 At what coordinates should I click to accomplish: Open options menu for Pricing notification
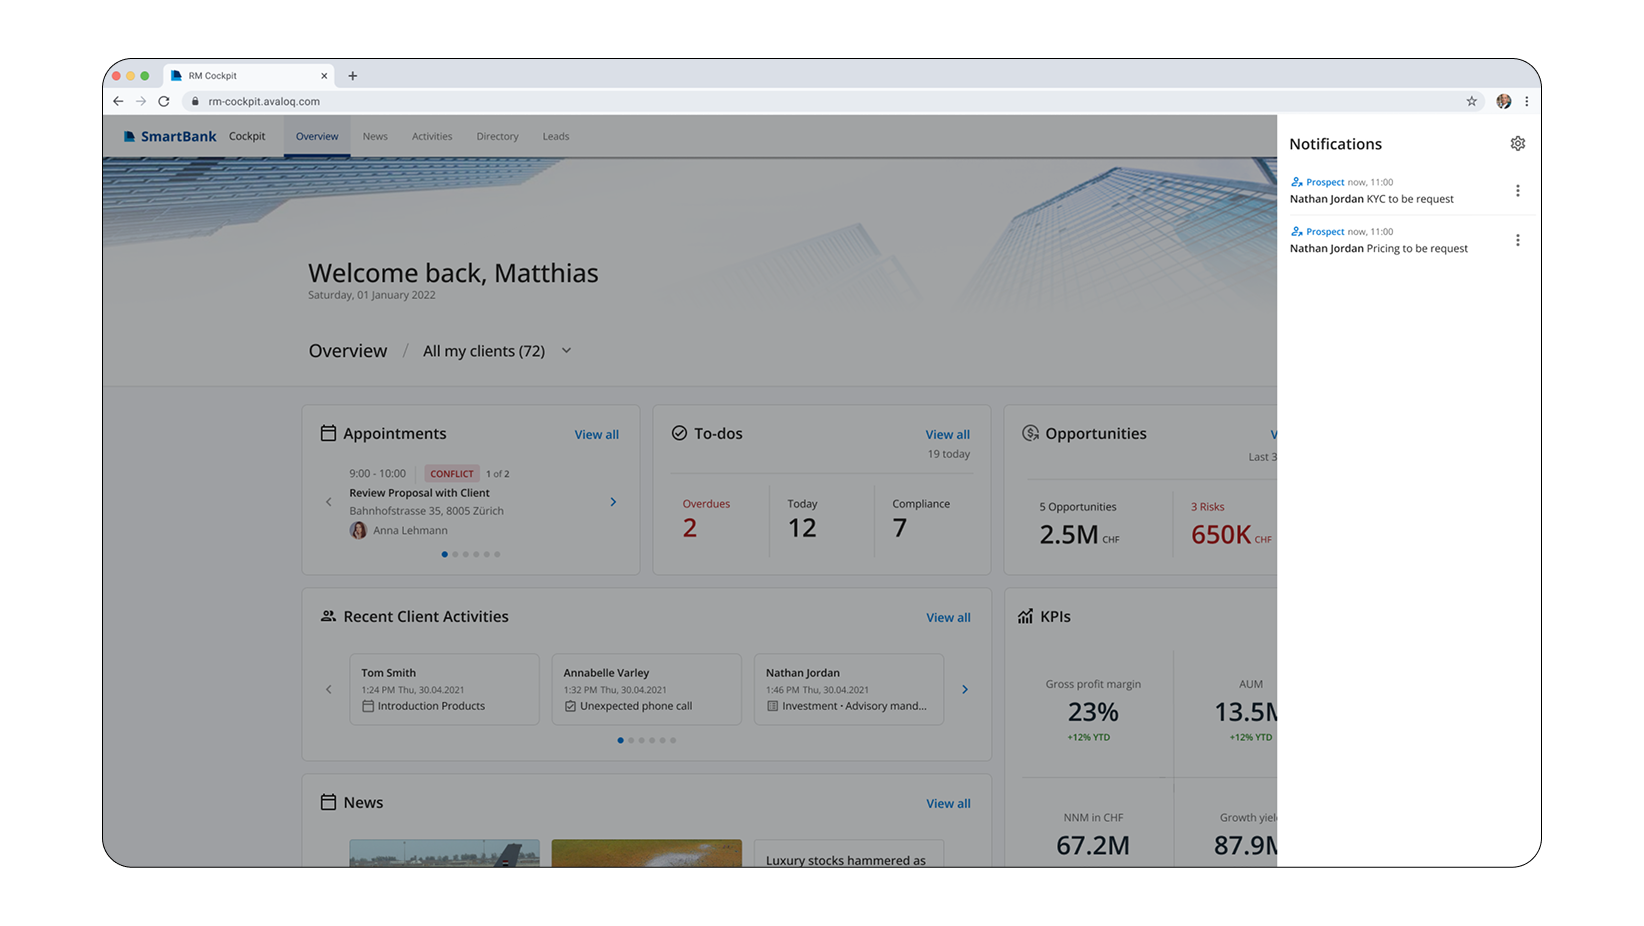point(1517,240)
